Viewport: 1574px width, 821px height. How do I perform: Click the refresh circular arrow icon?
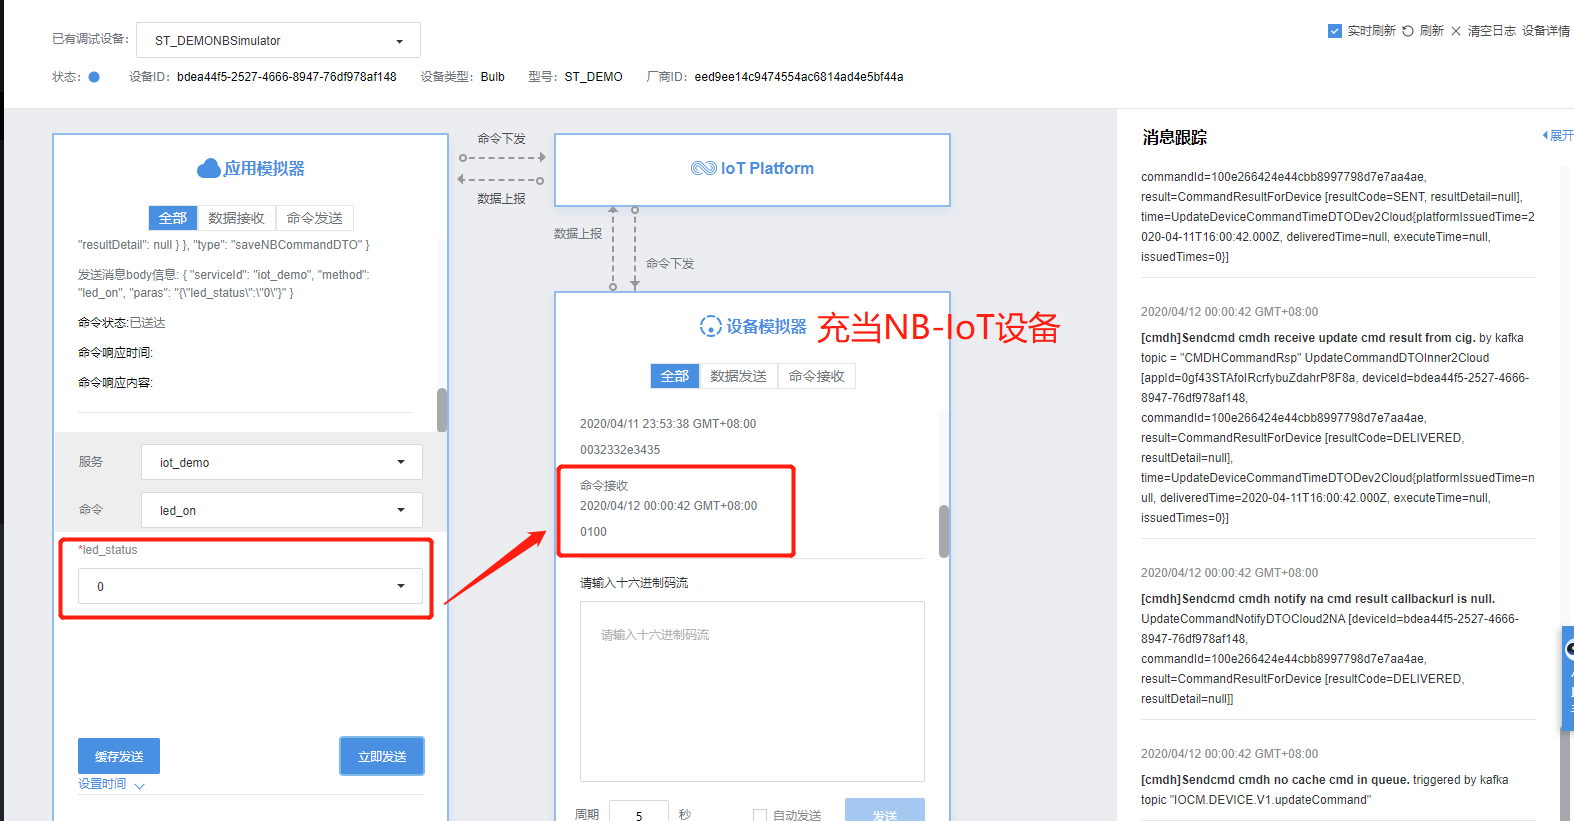click(x=1408, y=31)
